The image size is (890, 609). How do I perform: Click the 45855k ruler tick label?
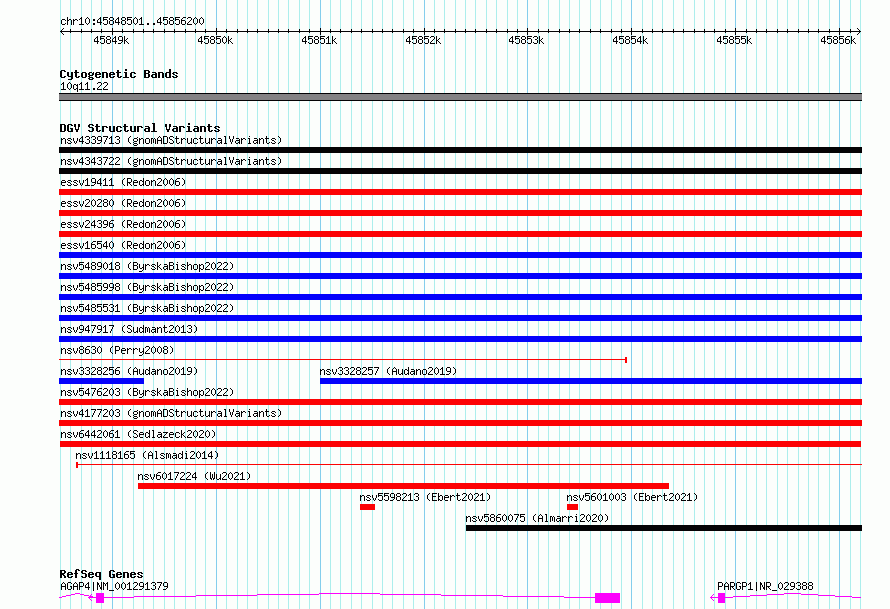(x=734, y=40)
